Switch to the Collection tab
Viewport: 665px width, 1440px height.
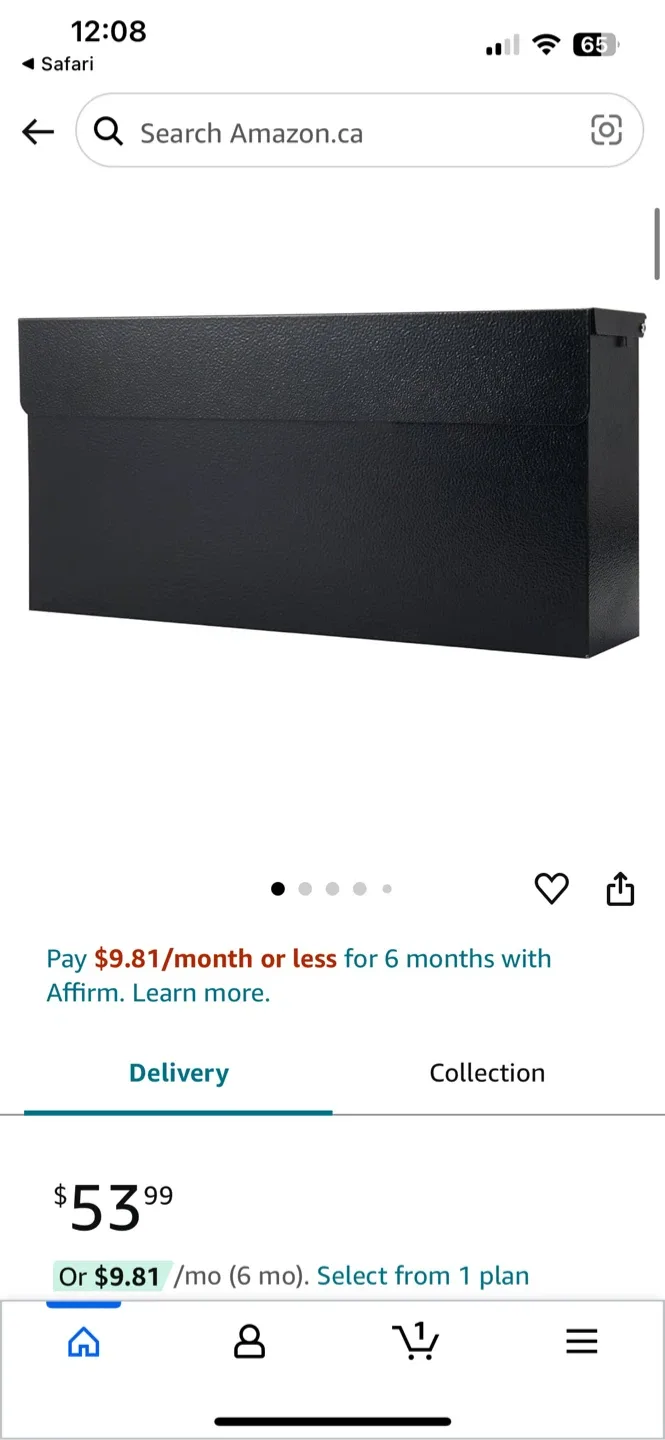(487, 1073)
